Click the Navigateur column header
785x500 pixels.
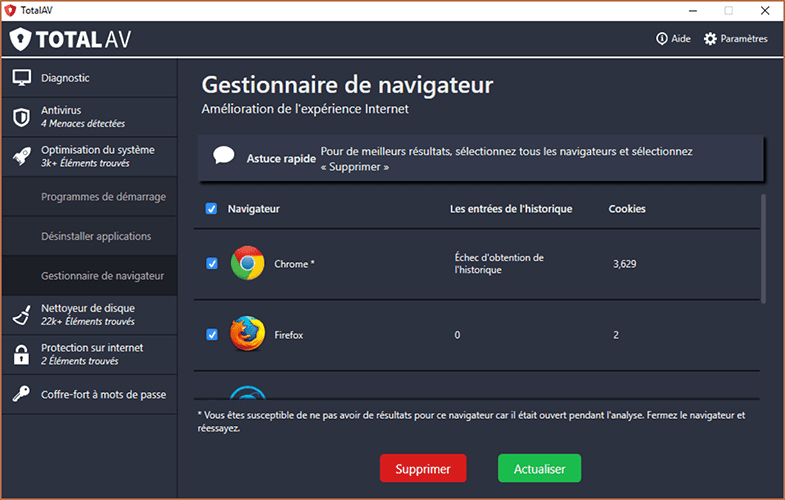(253, 209)
